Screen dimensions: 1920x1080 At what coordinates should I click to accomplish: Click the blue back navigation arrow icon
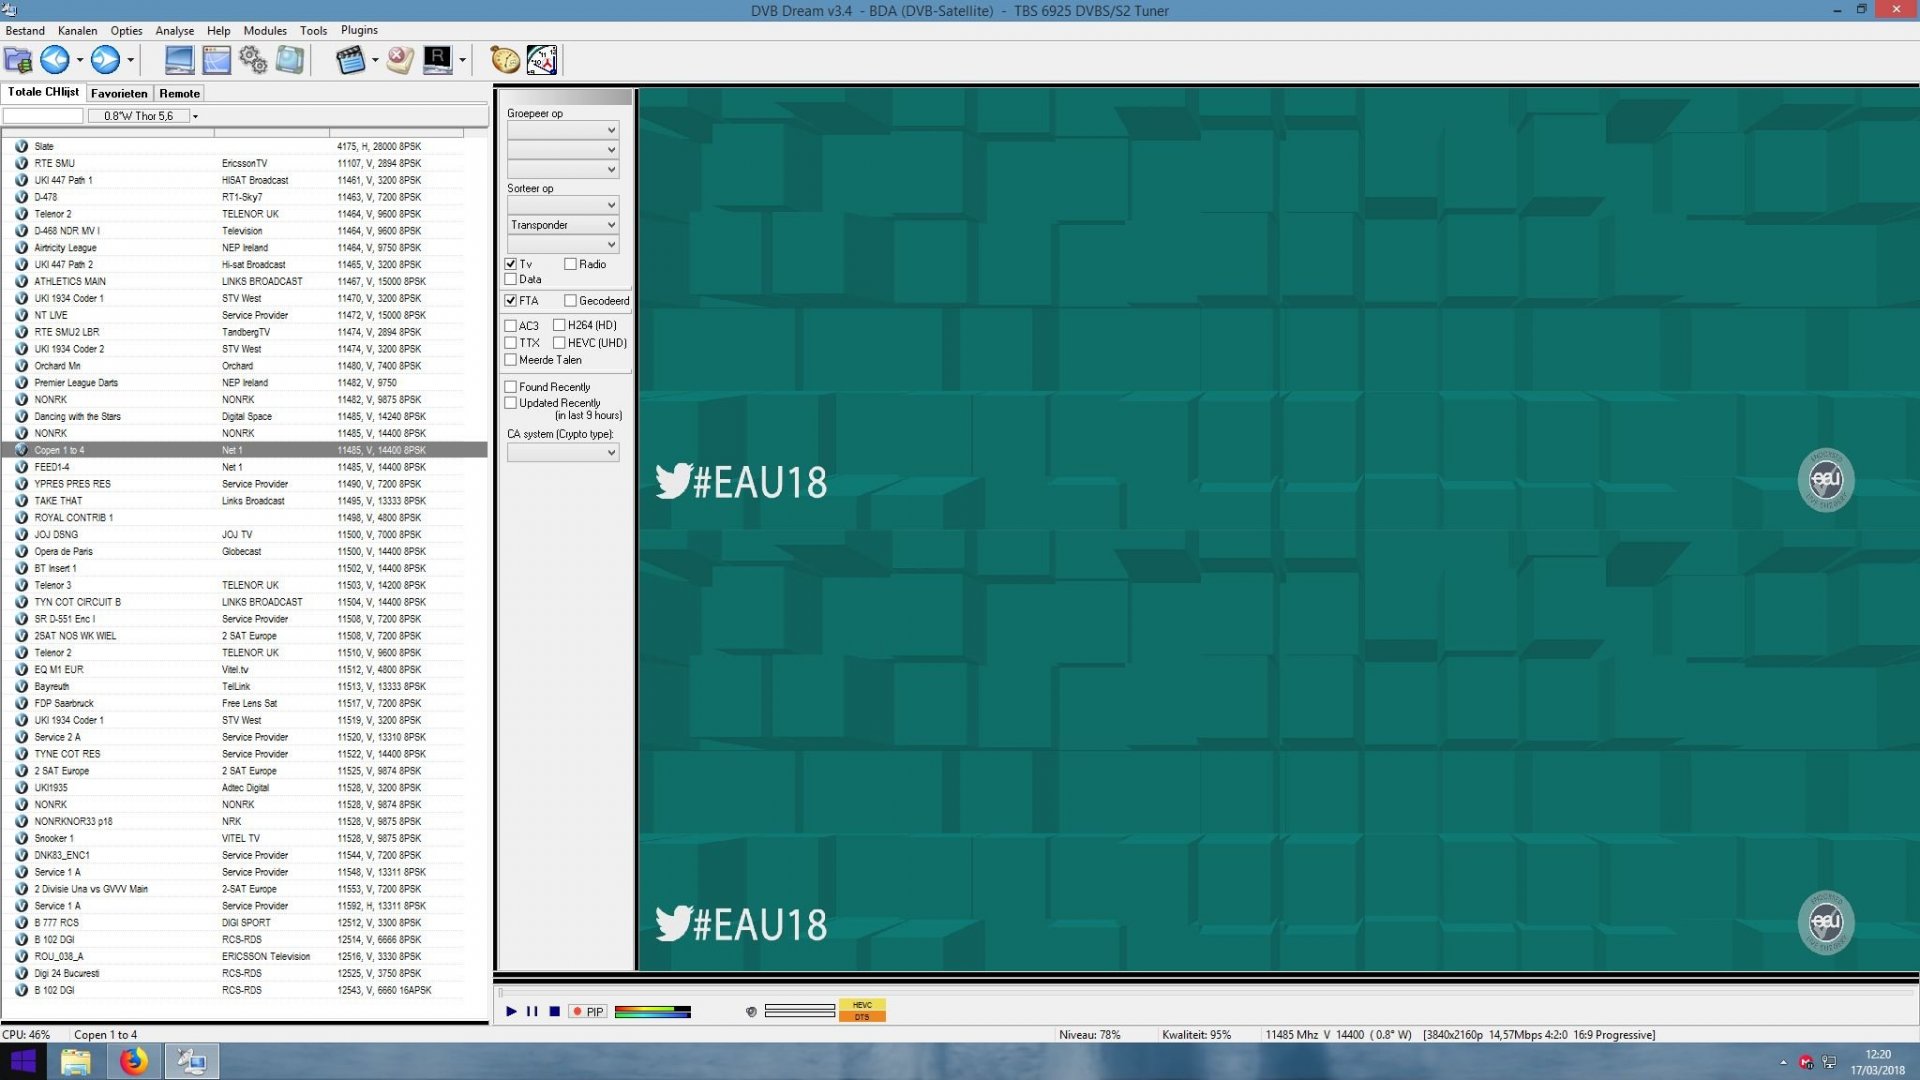click(x=55, y=60)
